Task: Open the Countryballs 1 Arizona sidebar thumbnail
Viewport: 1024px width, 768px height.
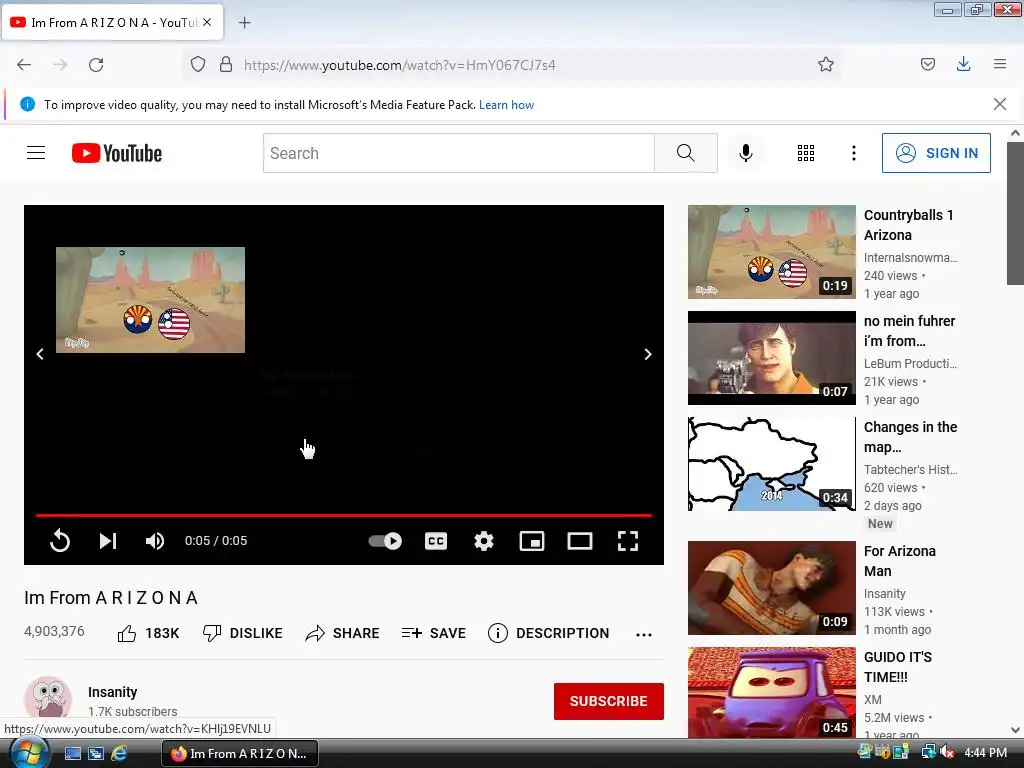Action: 771,252
